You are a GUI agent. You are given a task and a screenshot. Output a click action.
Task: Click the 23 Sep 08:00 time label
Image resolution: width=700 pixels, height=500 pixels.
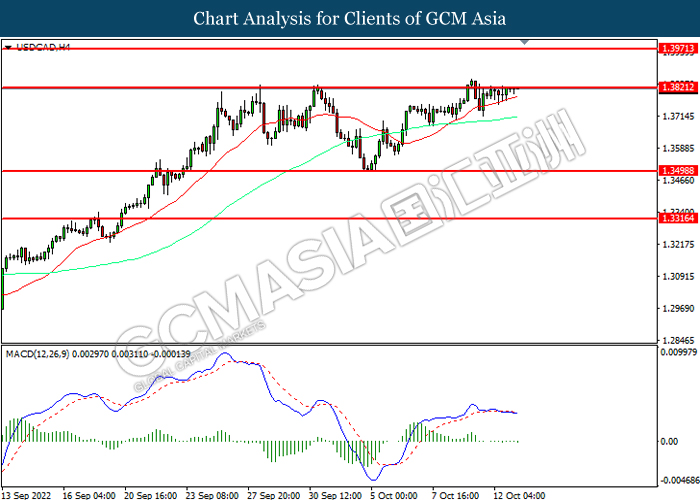212,495
